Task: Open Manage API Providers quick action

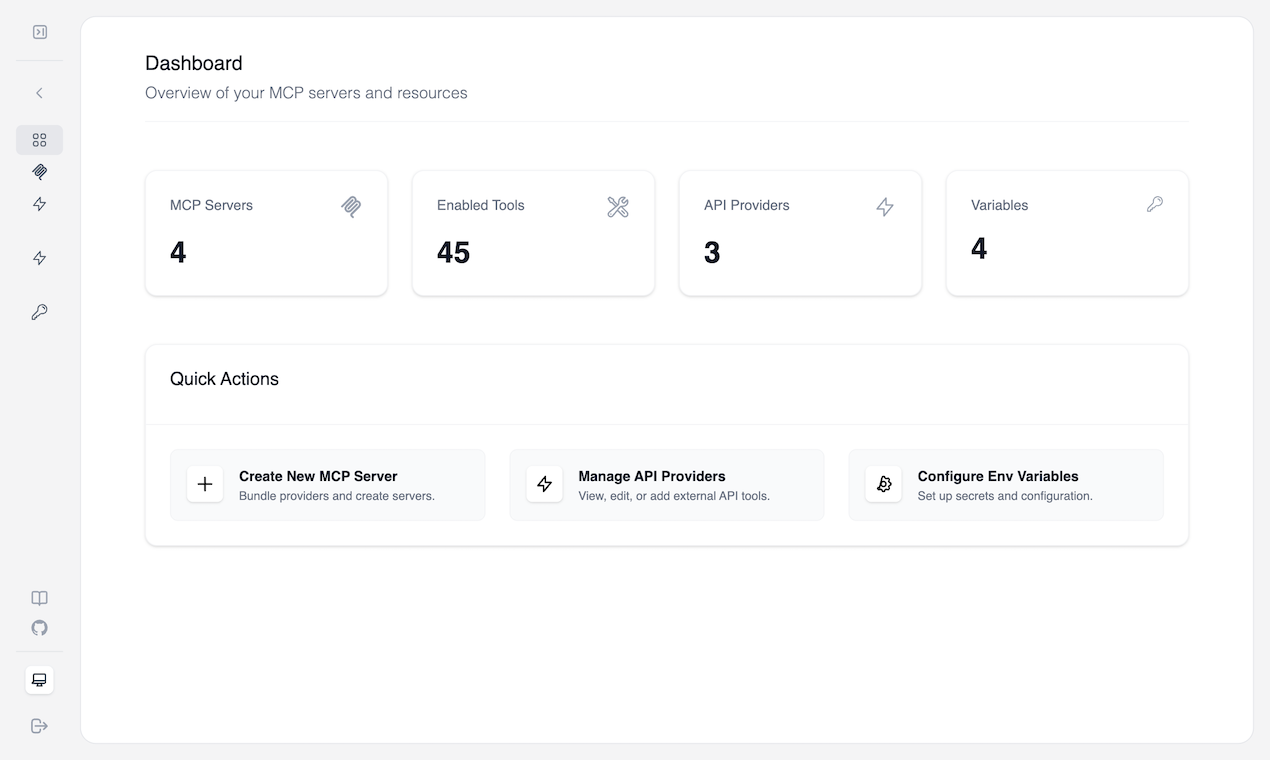Action: tap(667, 484)
